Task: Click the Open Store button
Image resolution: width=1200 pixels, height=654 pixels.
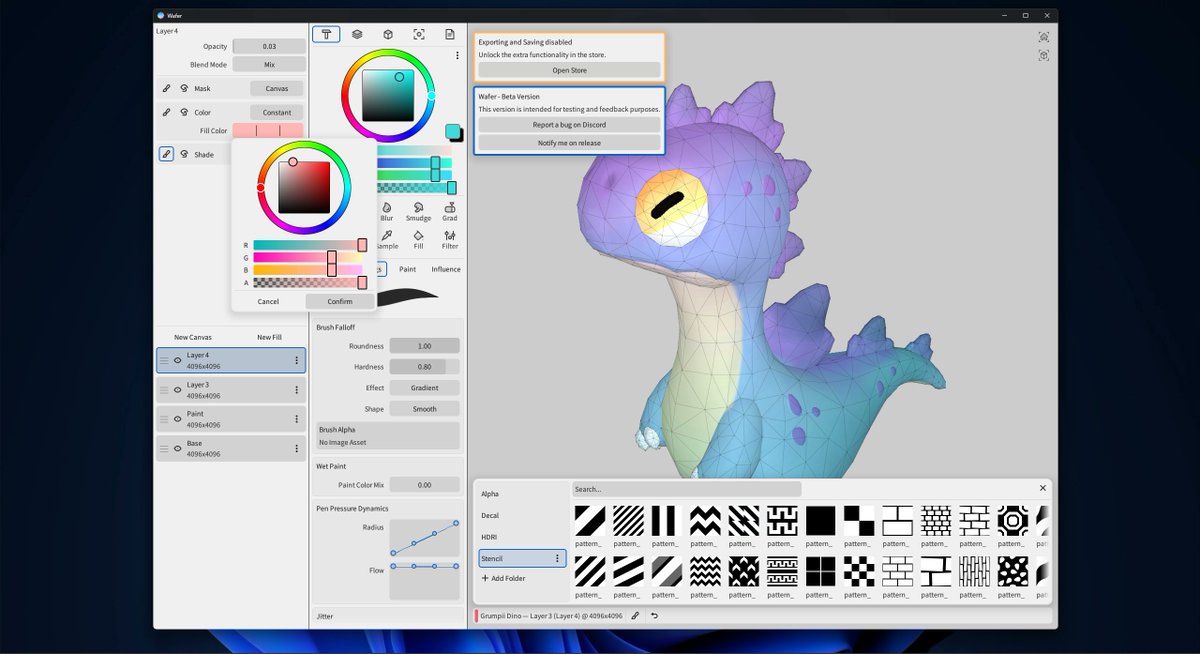Action: (569, 70)
